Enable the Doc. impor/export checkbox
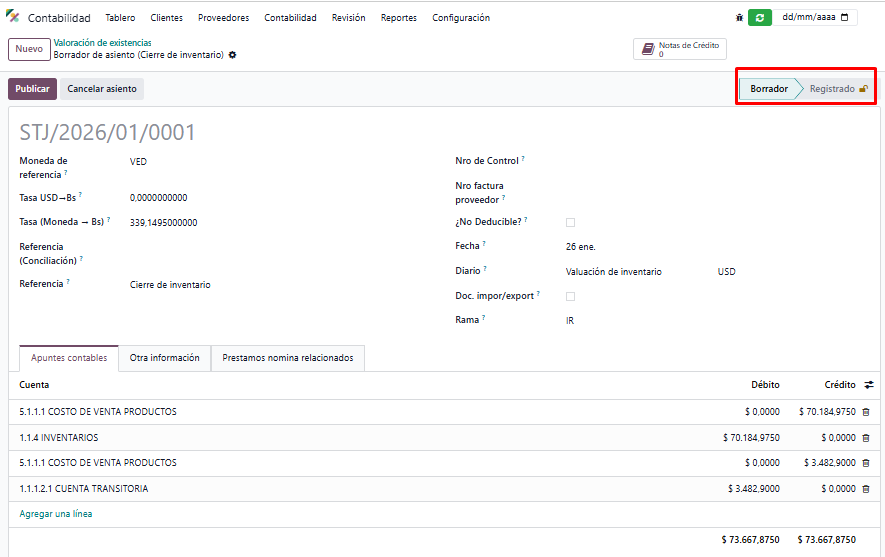 click(x=571, y=296)
